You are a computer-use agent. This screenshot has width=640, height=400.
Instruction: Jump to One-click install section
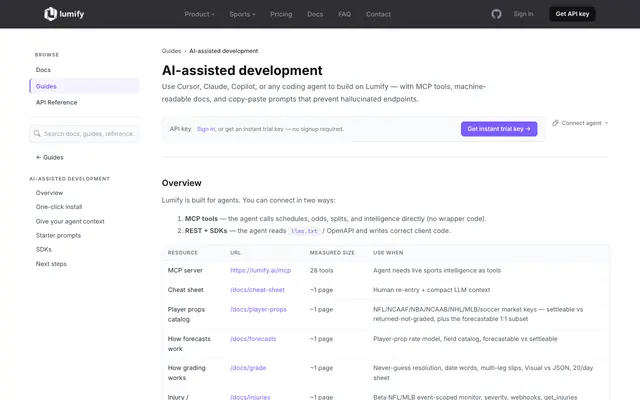[x=59, y=207]
